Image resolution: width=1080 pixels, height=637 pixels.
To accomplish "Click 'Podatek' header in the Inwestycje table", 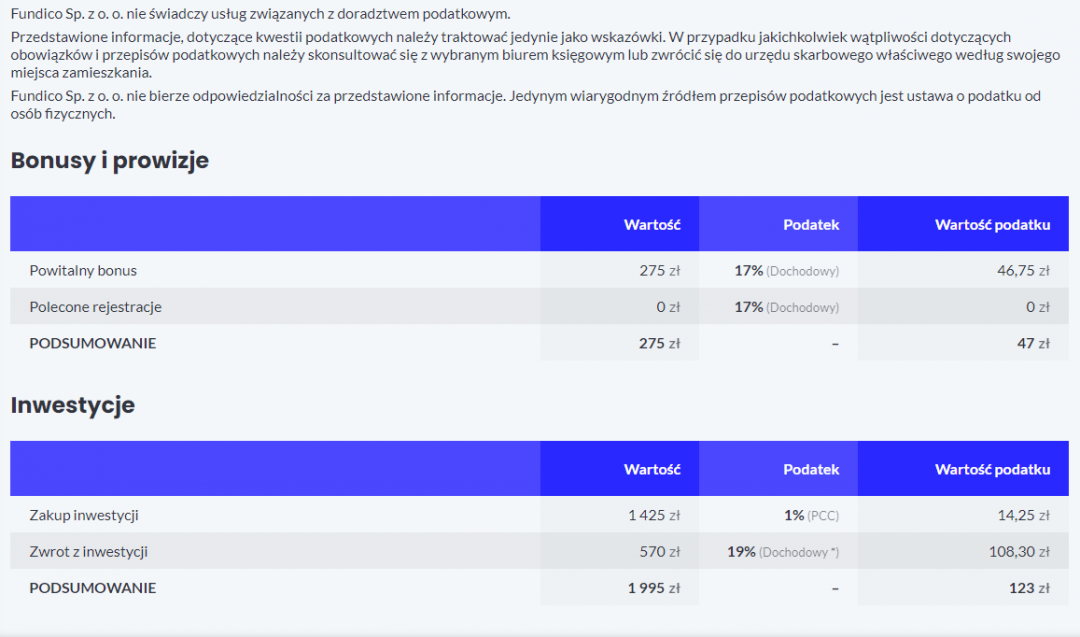I will [811, 469].
